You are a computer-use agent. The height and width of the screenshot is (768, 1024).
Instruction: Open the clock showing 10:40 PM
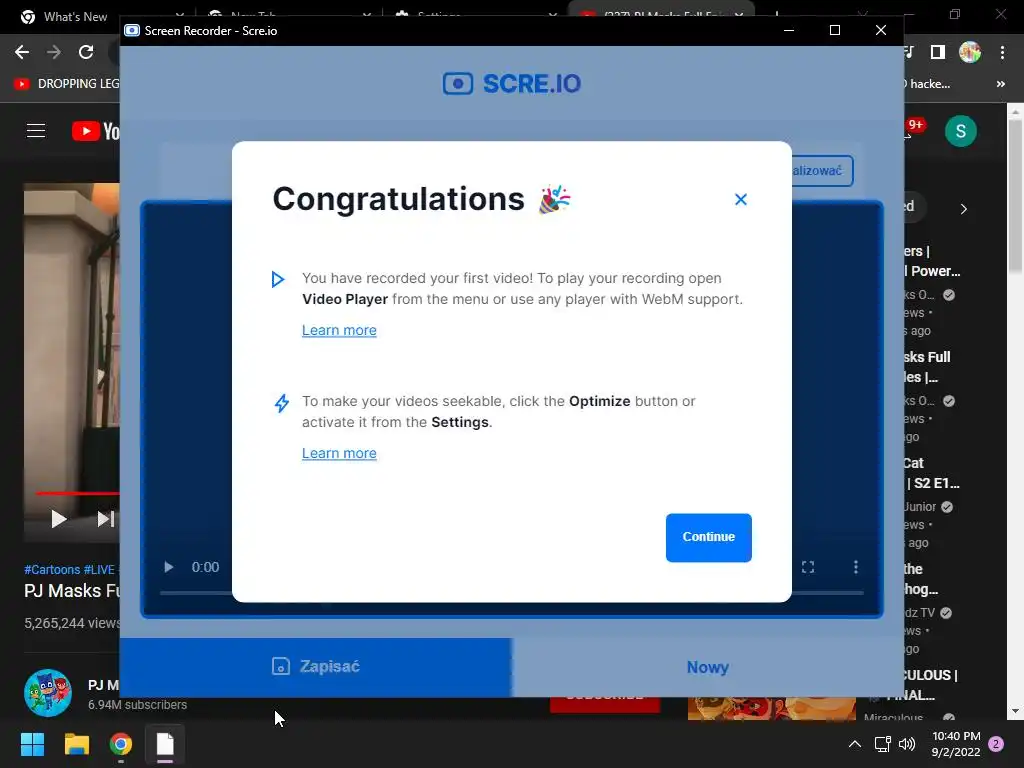956,744
